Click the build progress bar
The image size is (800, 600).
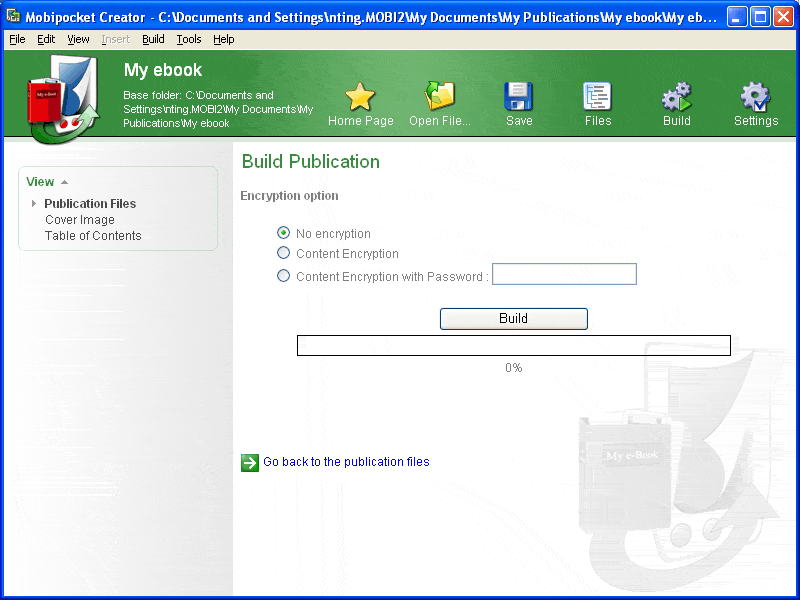514,345
